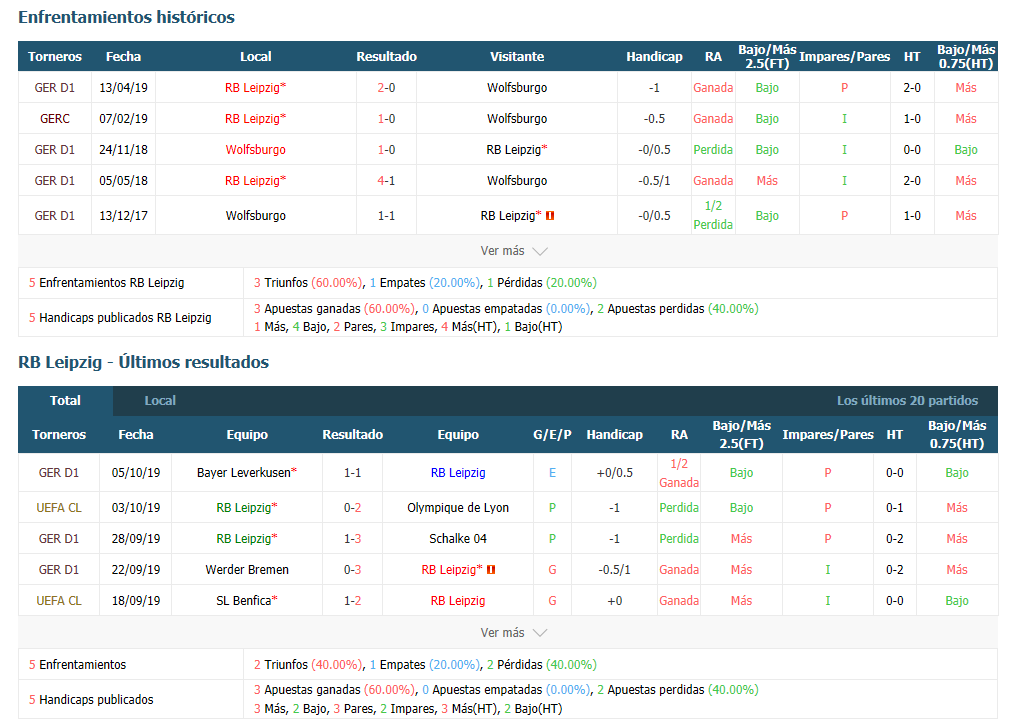
Task: Click Handicap header in Enfrentamientos históricos table
Action: [654, 57]
